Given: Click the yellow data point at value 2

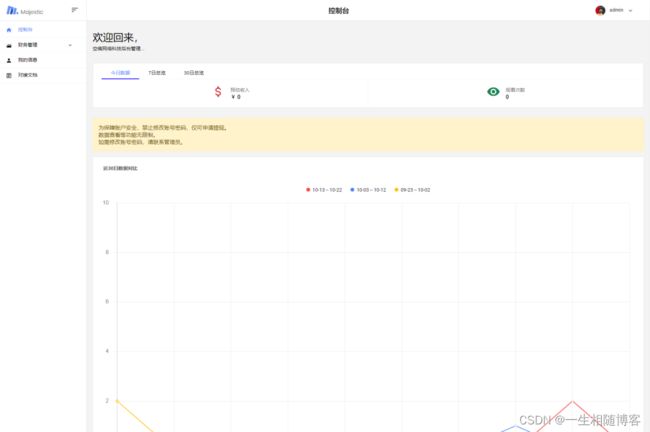Looking at the screenshot, I should (117, 401).
